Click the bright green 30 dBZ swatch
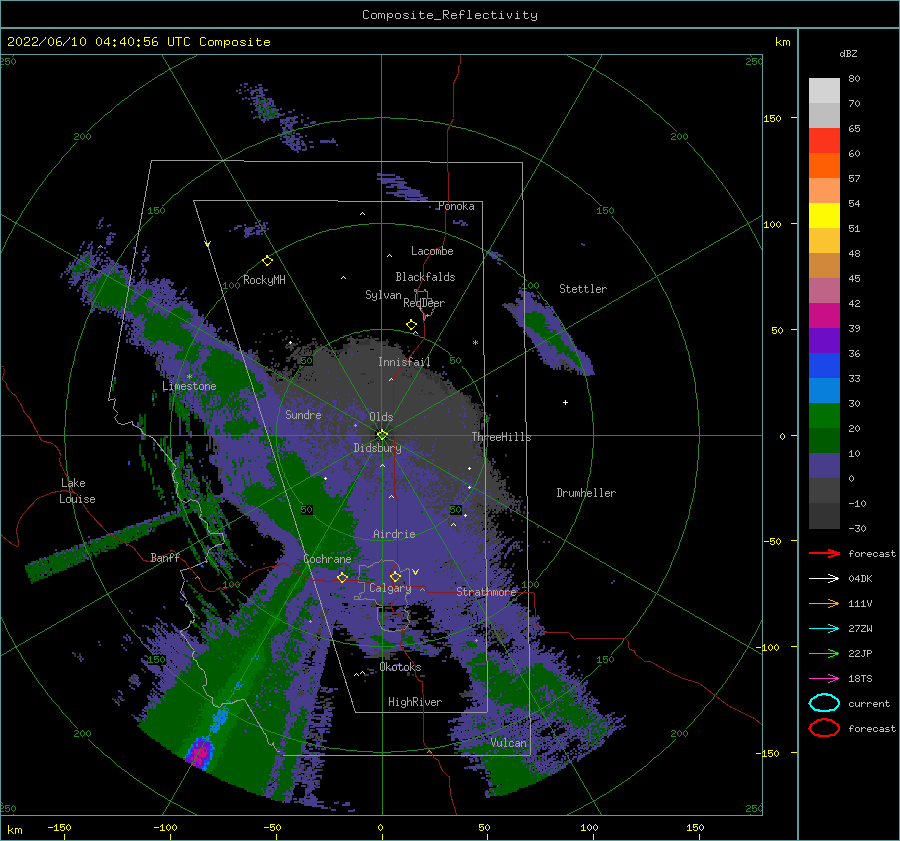 [824, 415]
